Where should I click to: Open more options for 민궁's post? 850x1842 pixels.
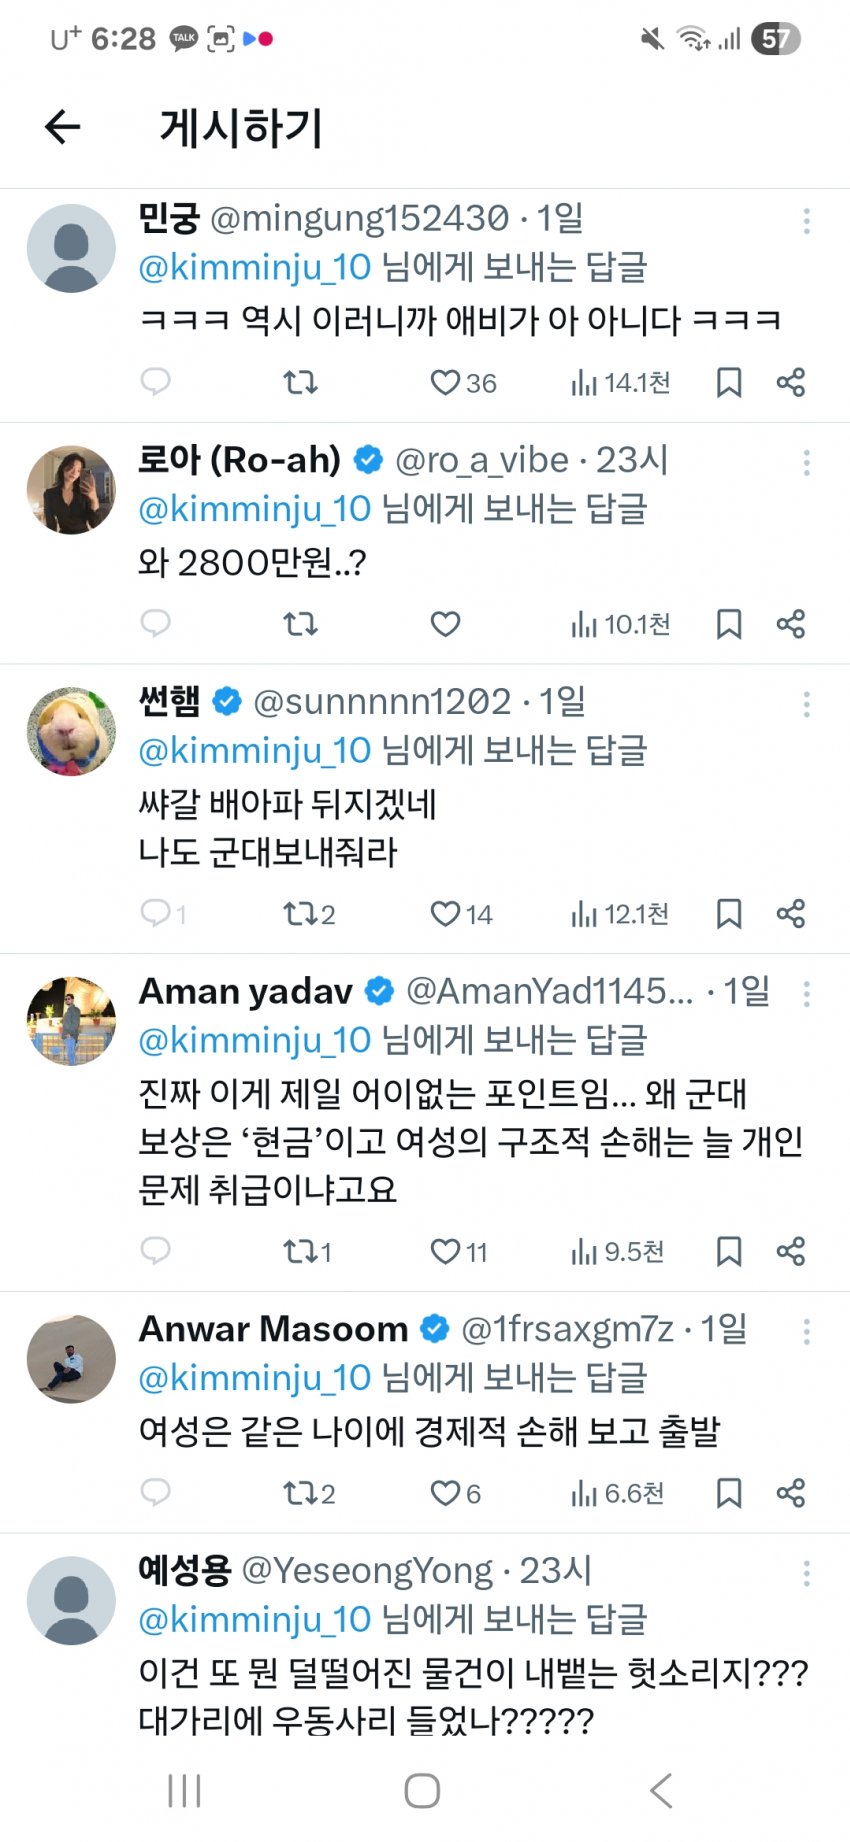click(x=806, y=221)
